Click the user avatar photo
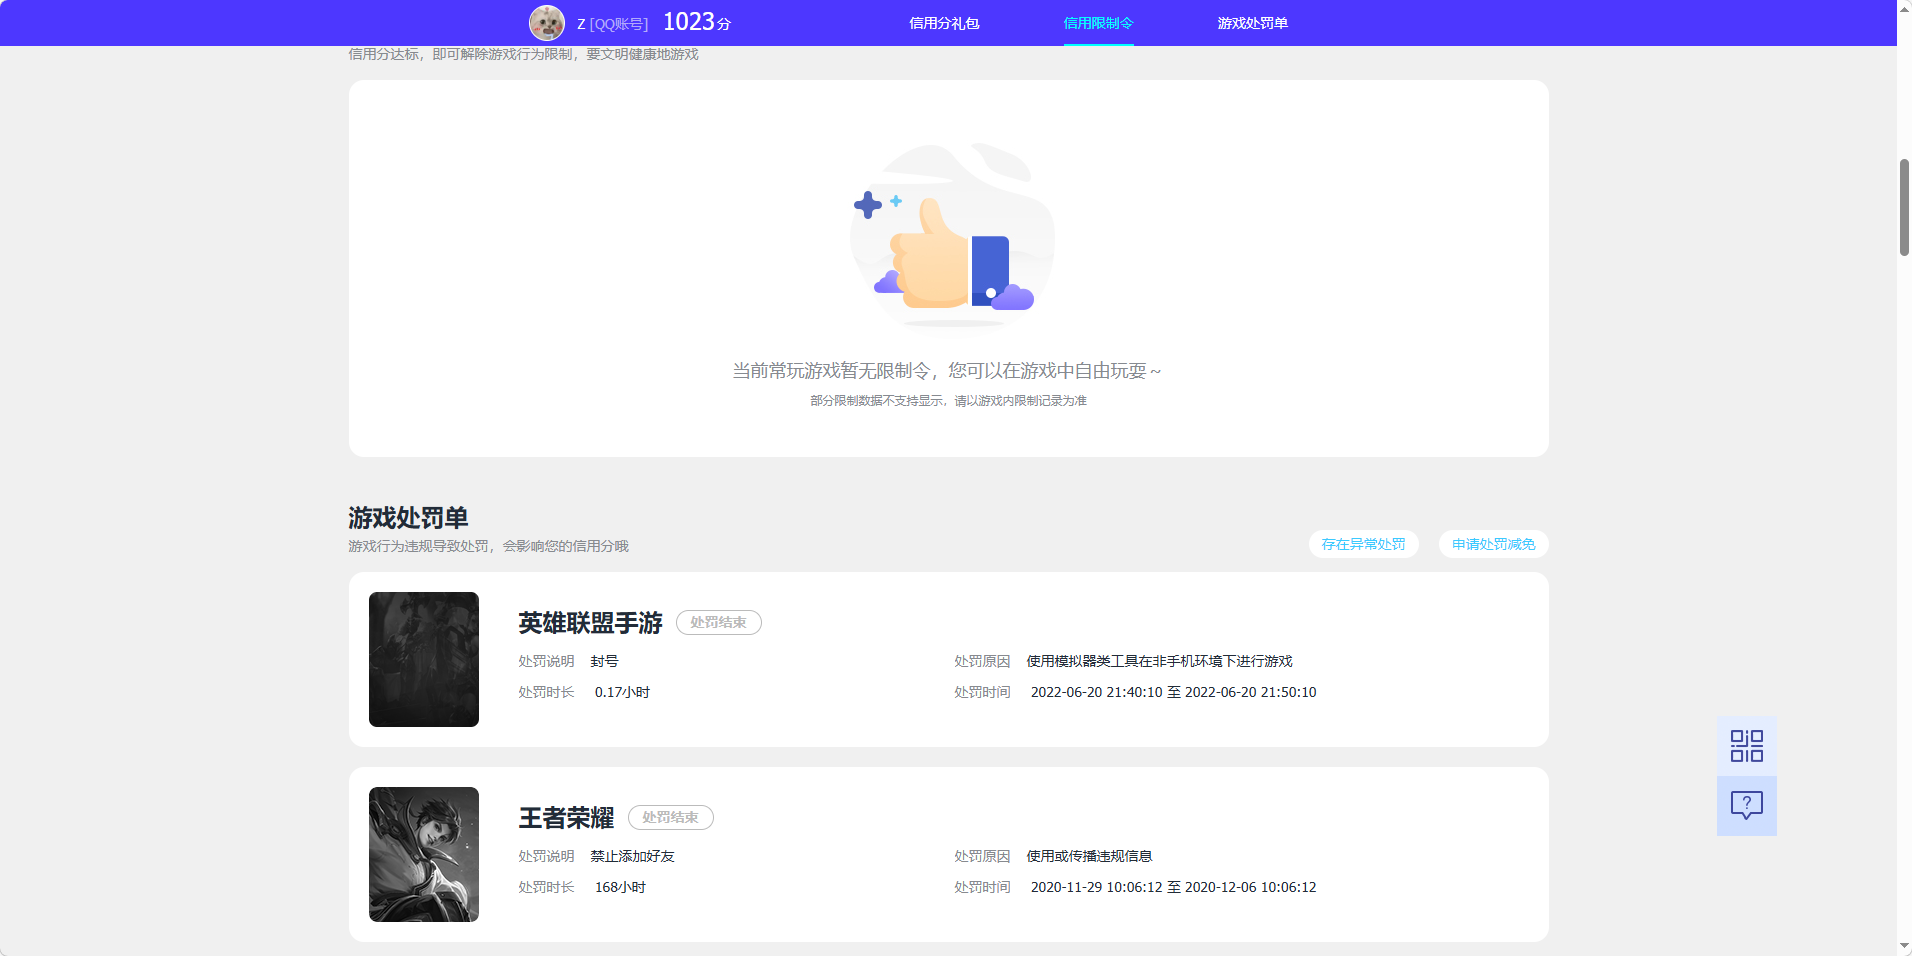This screenshot has width=1912, height=956. 547,22
